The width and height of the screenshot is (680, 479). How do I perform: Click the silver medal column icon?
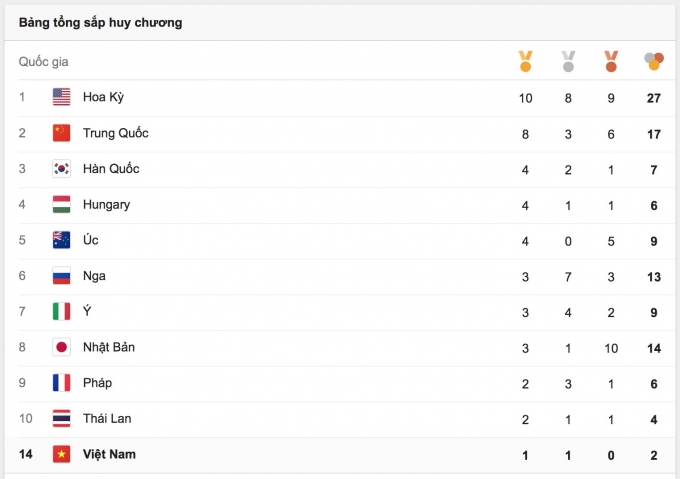click(568, 61)
